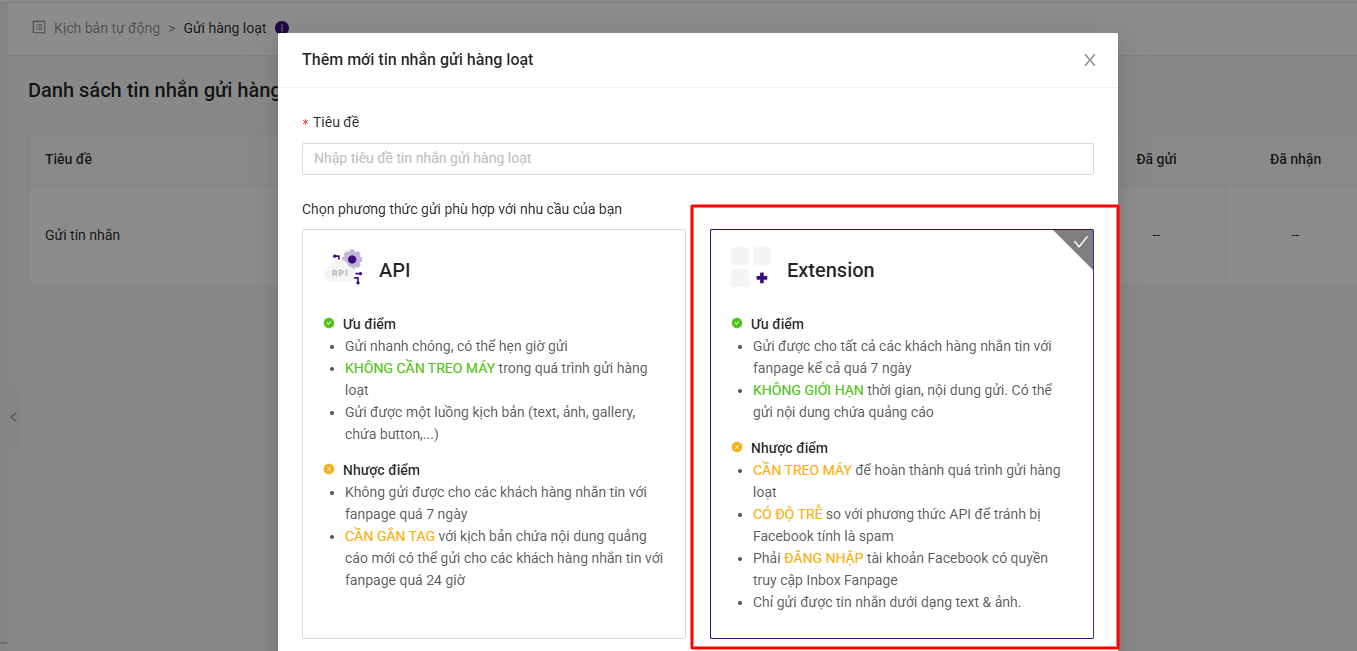Image resolution: width=1357 pixels, height=651 pixels.
Task: Click the Đã nhận column header
Action: pos(1294,159)
